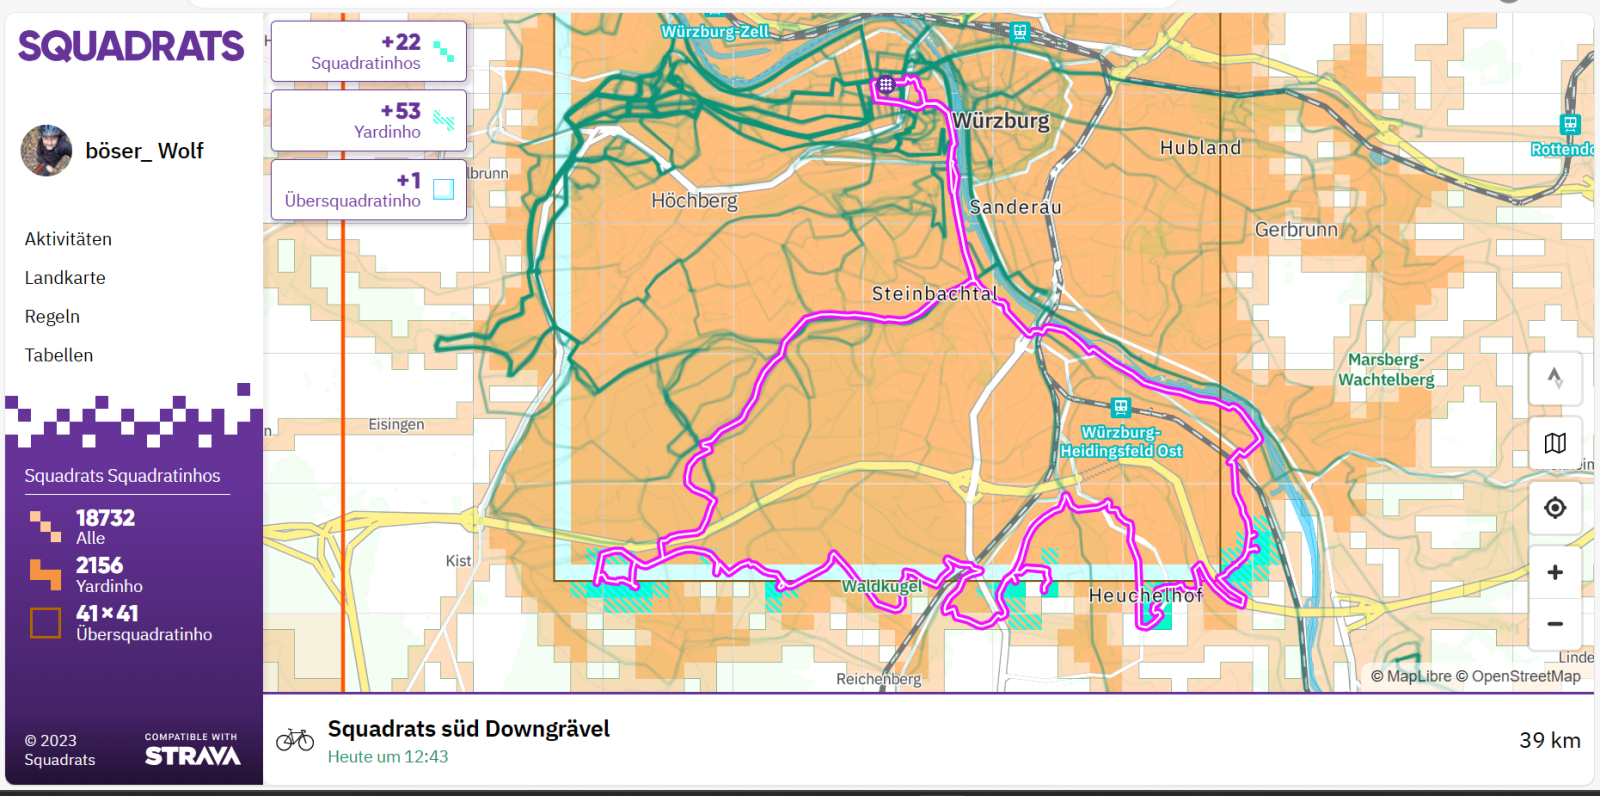Open the Tabellen page

[x=59, y=355]
